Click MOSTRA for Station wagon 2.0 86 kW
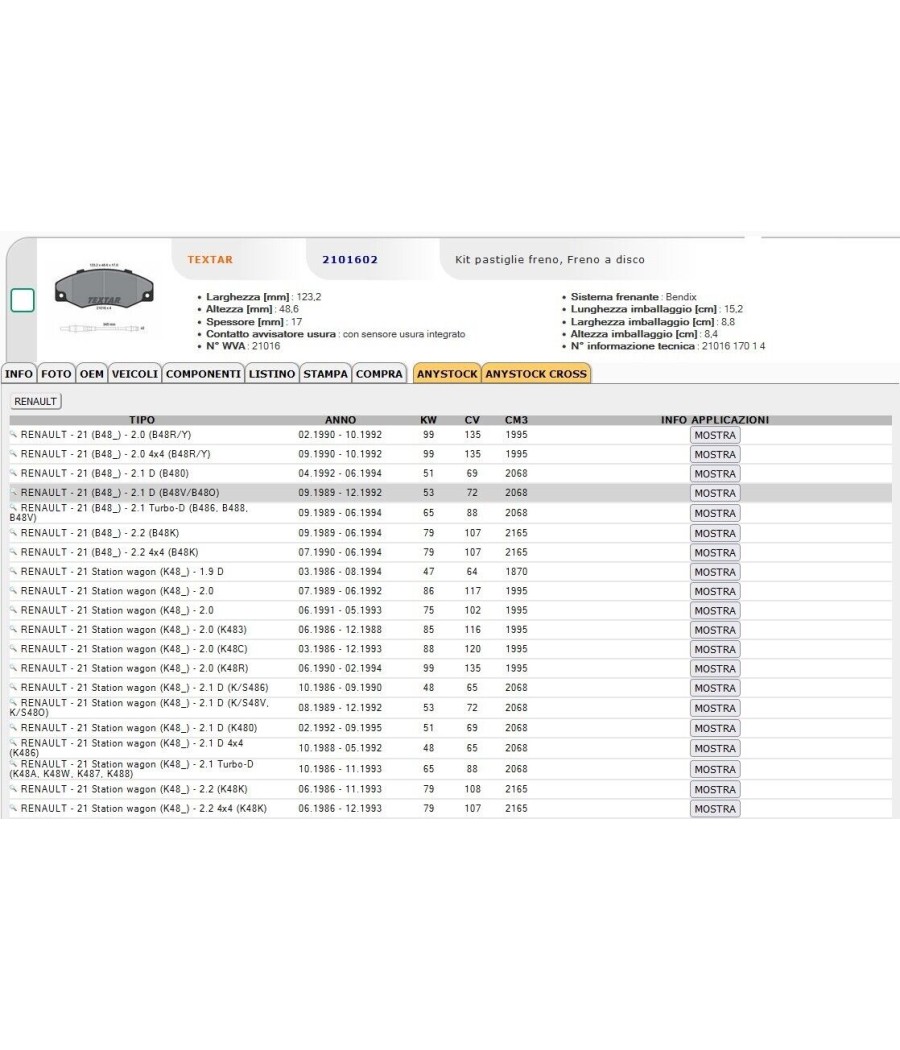This screenshot has height=1050, width=900. point(715,592)
